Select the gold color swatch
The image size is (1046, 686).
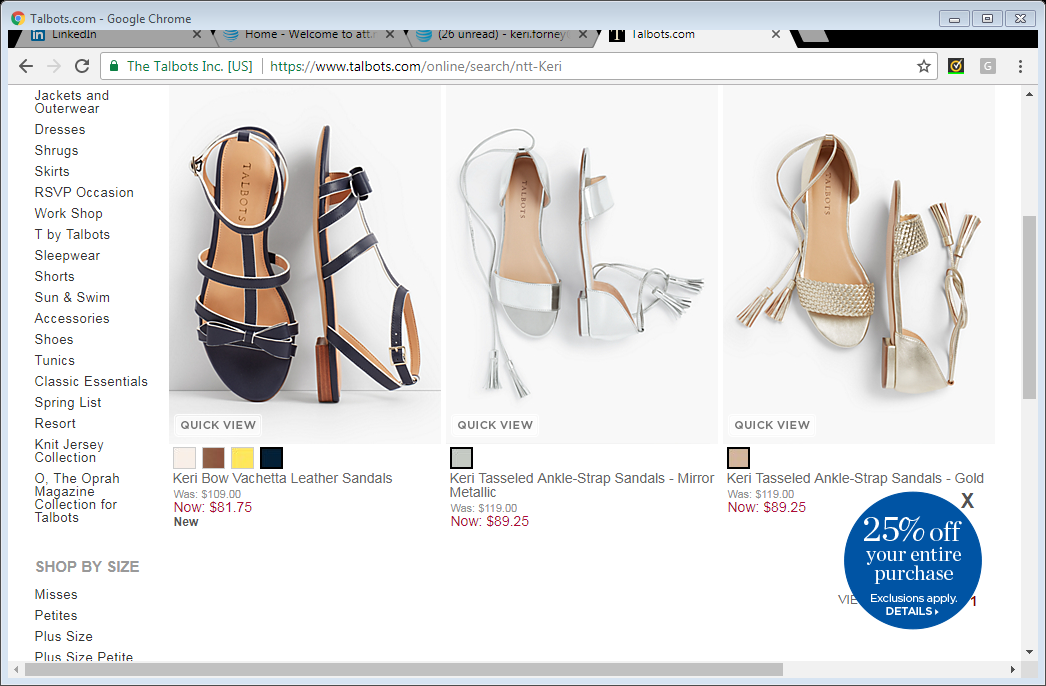click(738, 458)
